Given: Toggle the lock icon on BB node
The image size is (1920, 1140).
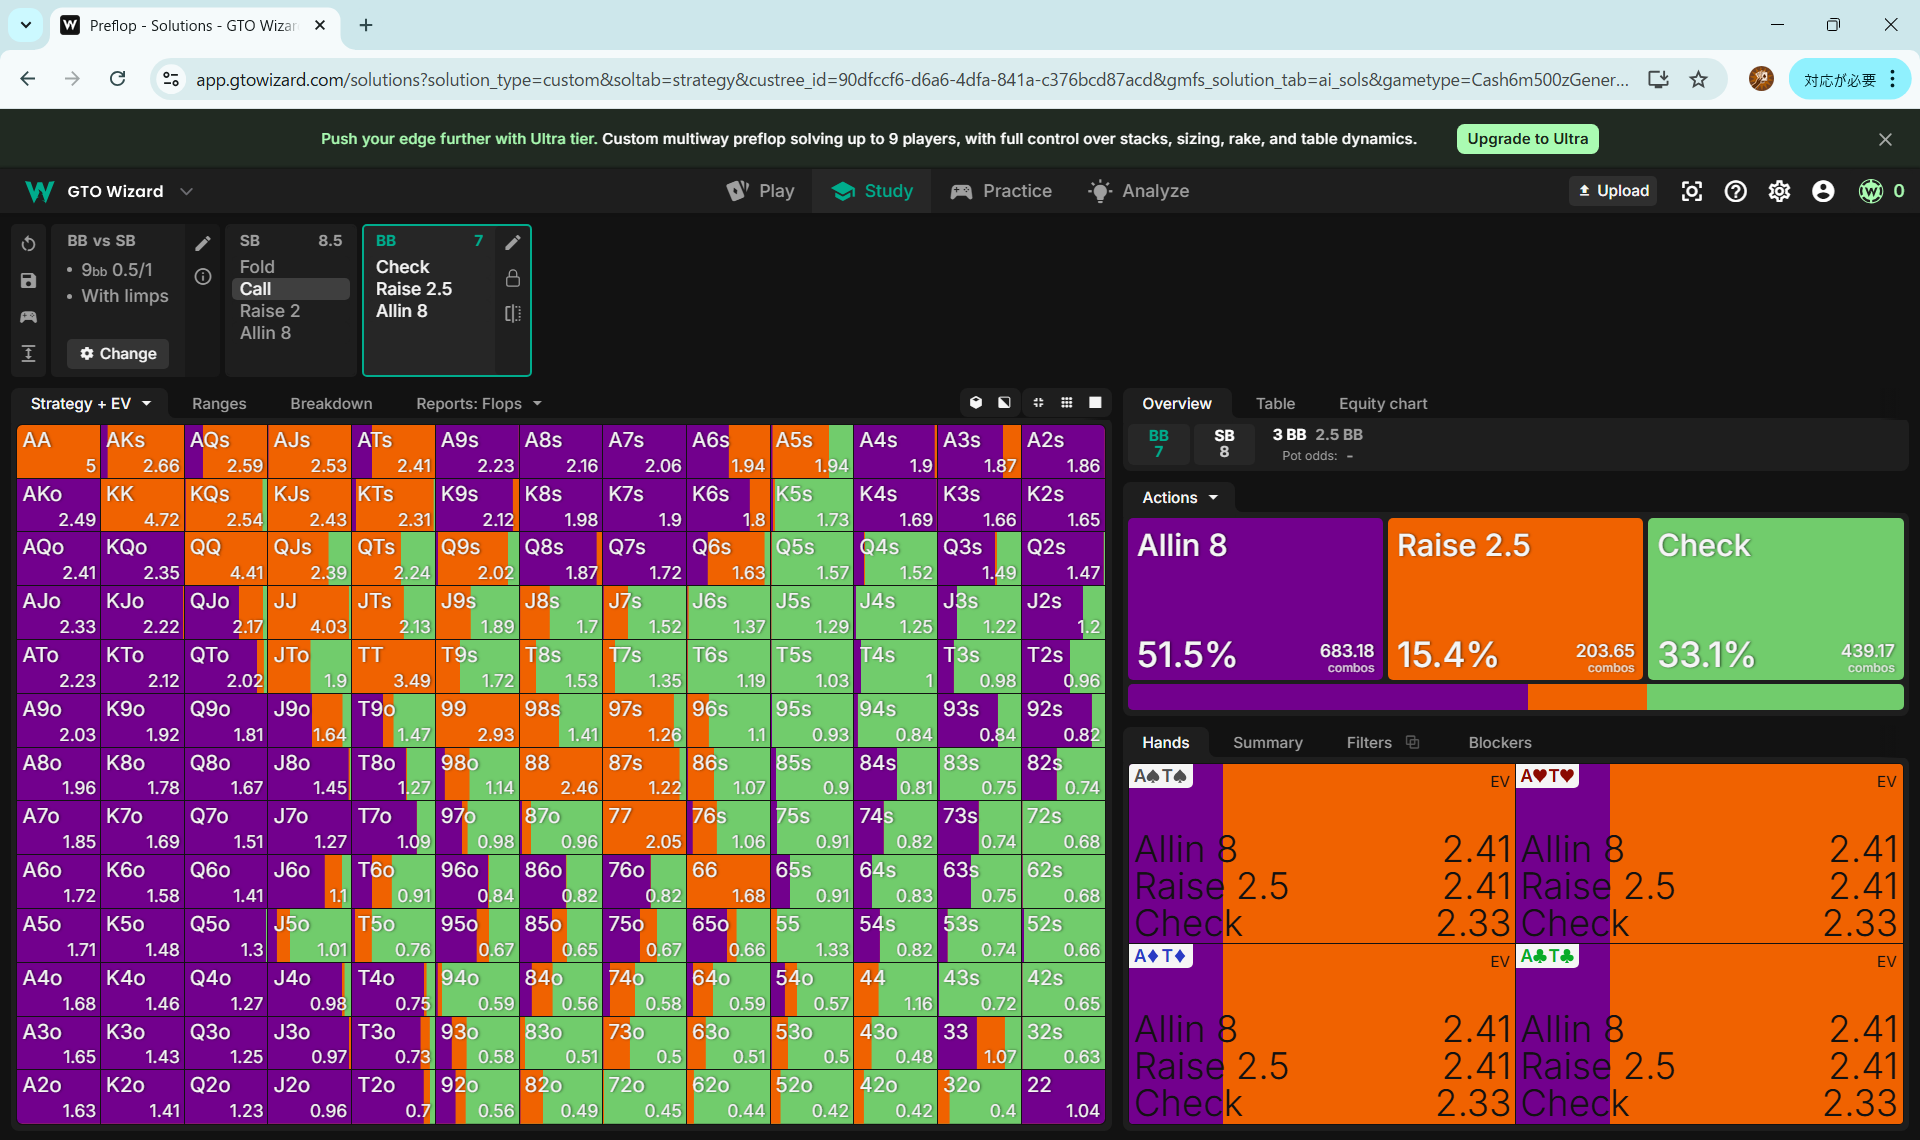Looking at the screenshot, I should pos(513,278).
